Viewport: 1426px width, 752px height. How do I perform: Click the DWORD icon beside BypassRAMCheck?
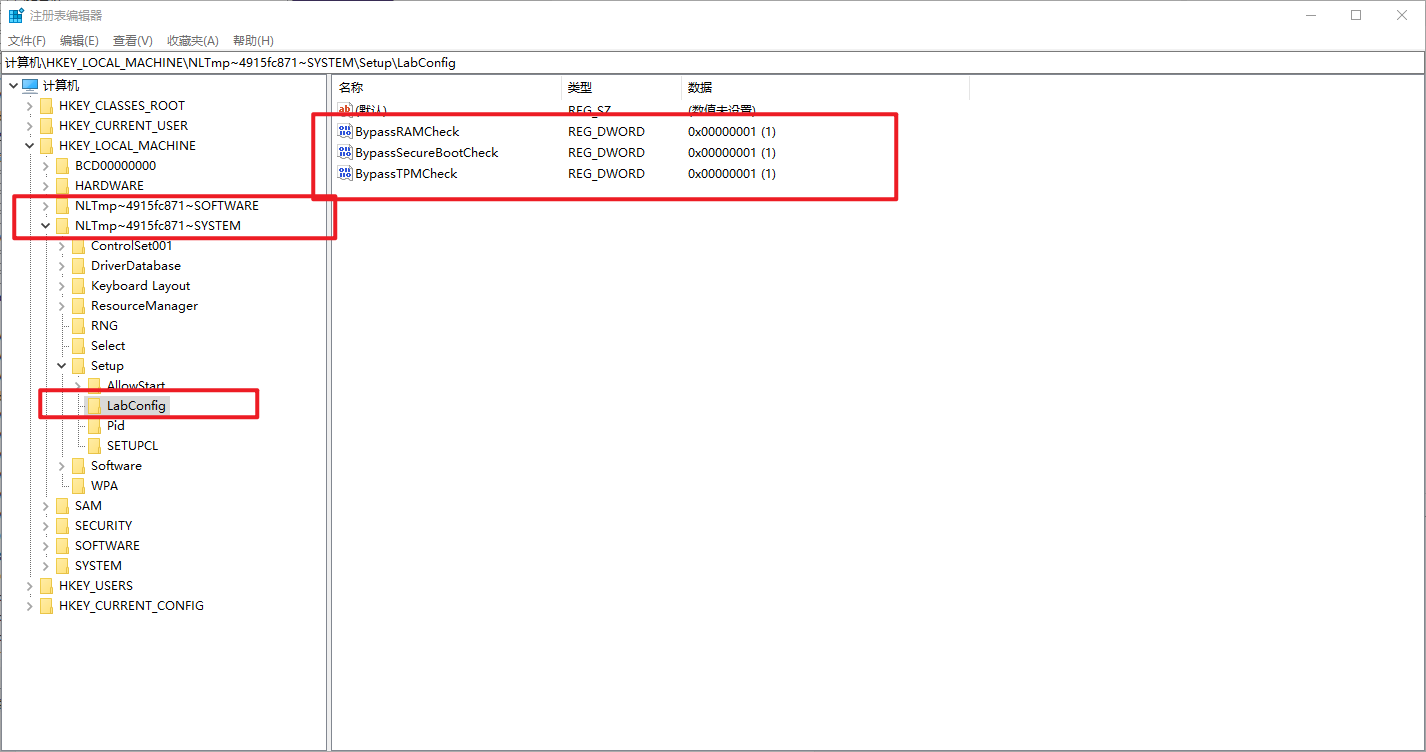point(346,132)
